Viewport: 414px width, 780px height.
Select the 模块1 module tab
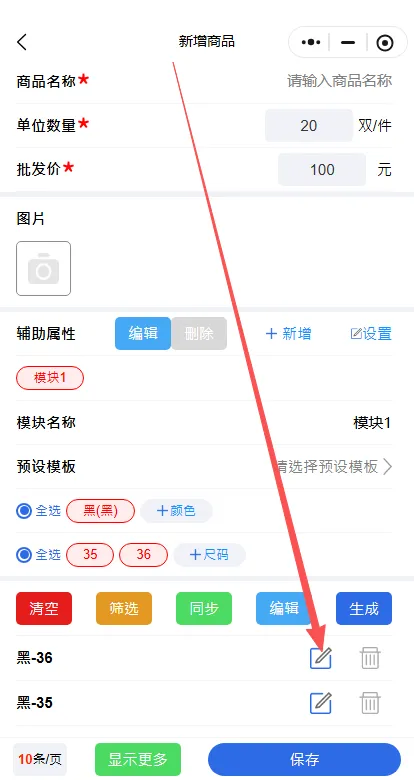(x=50, y=378)
